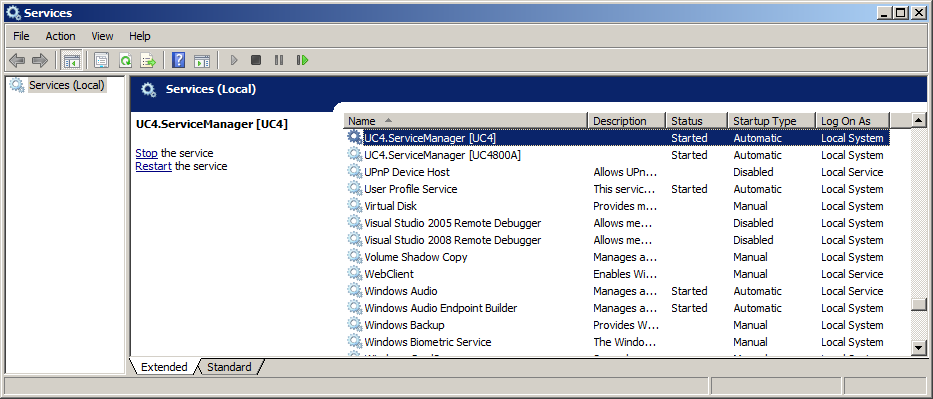Click the Restart Service toolbar icon
933x399 pixels.
(302, 60)
